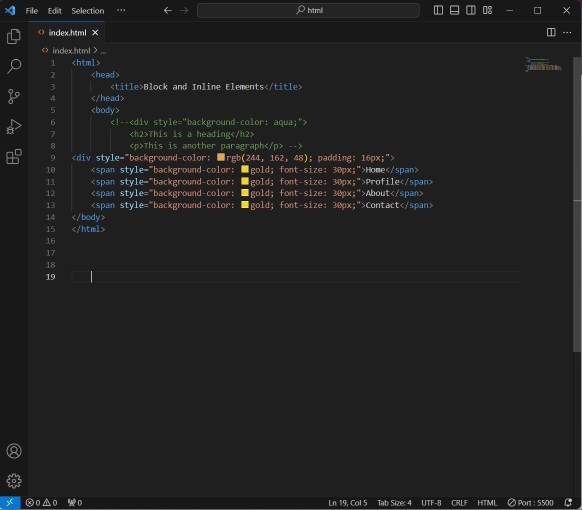
Task: Toggle the bottom panel layout button
Action: coord(454,10)
